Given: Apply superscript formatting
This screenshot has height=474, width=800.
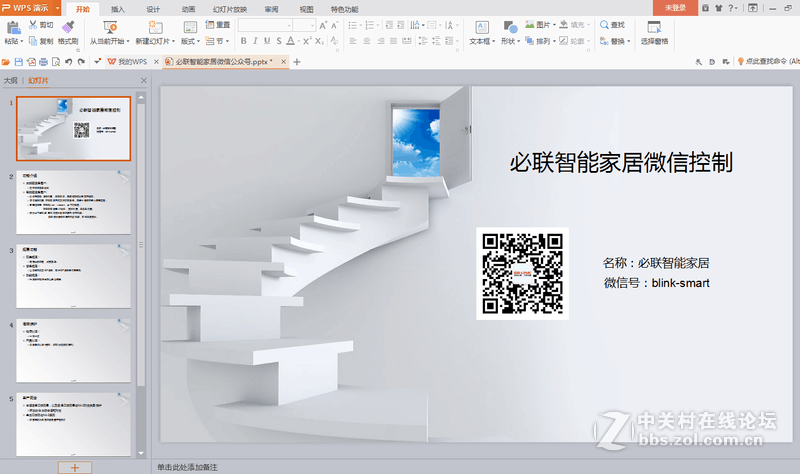Looking at the screenshot, I should pyautogui.click(x=307, y=41).
